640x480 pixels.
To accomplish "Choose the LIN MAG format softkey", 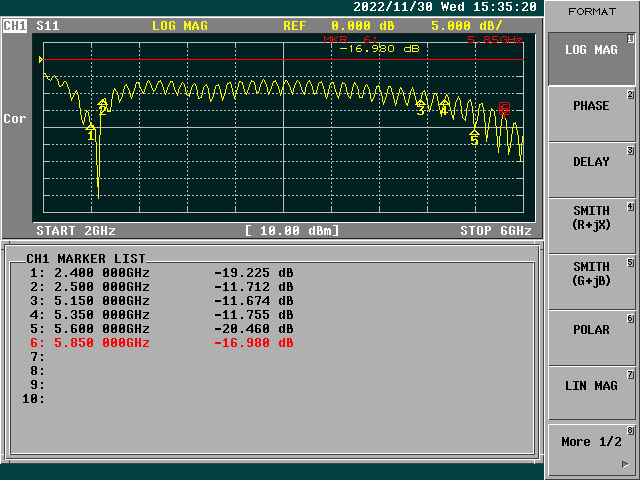I will (591, 394).
